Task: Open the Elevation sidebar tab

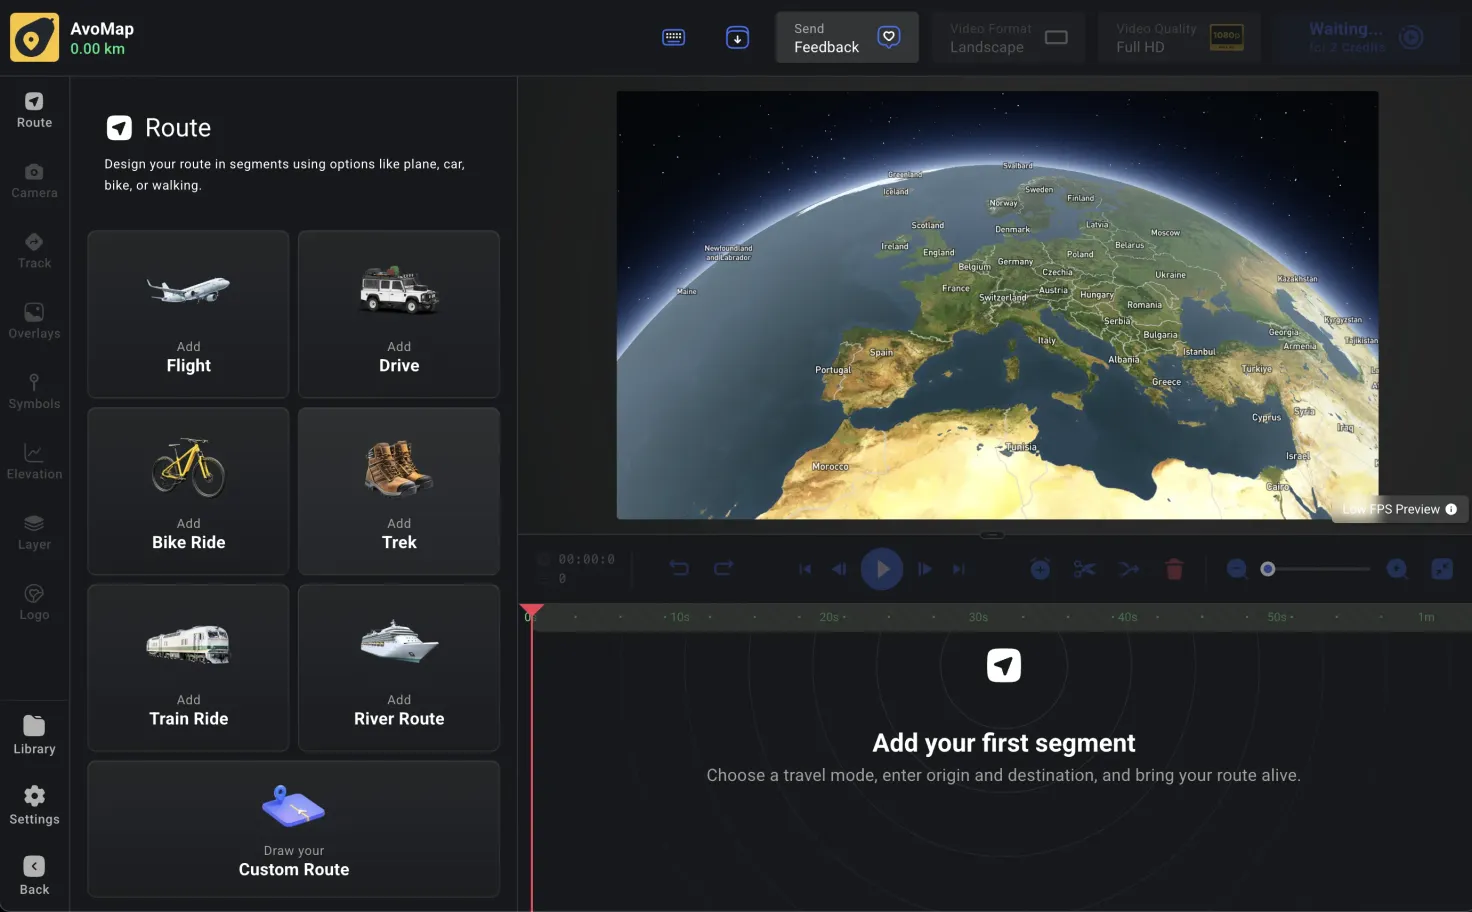Action: coord(34,462)
